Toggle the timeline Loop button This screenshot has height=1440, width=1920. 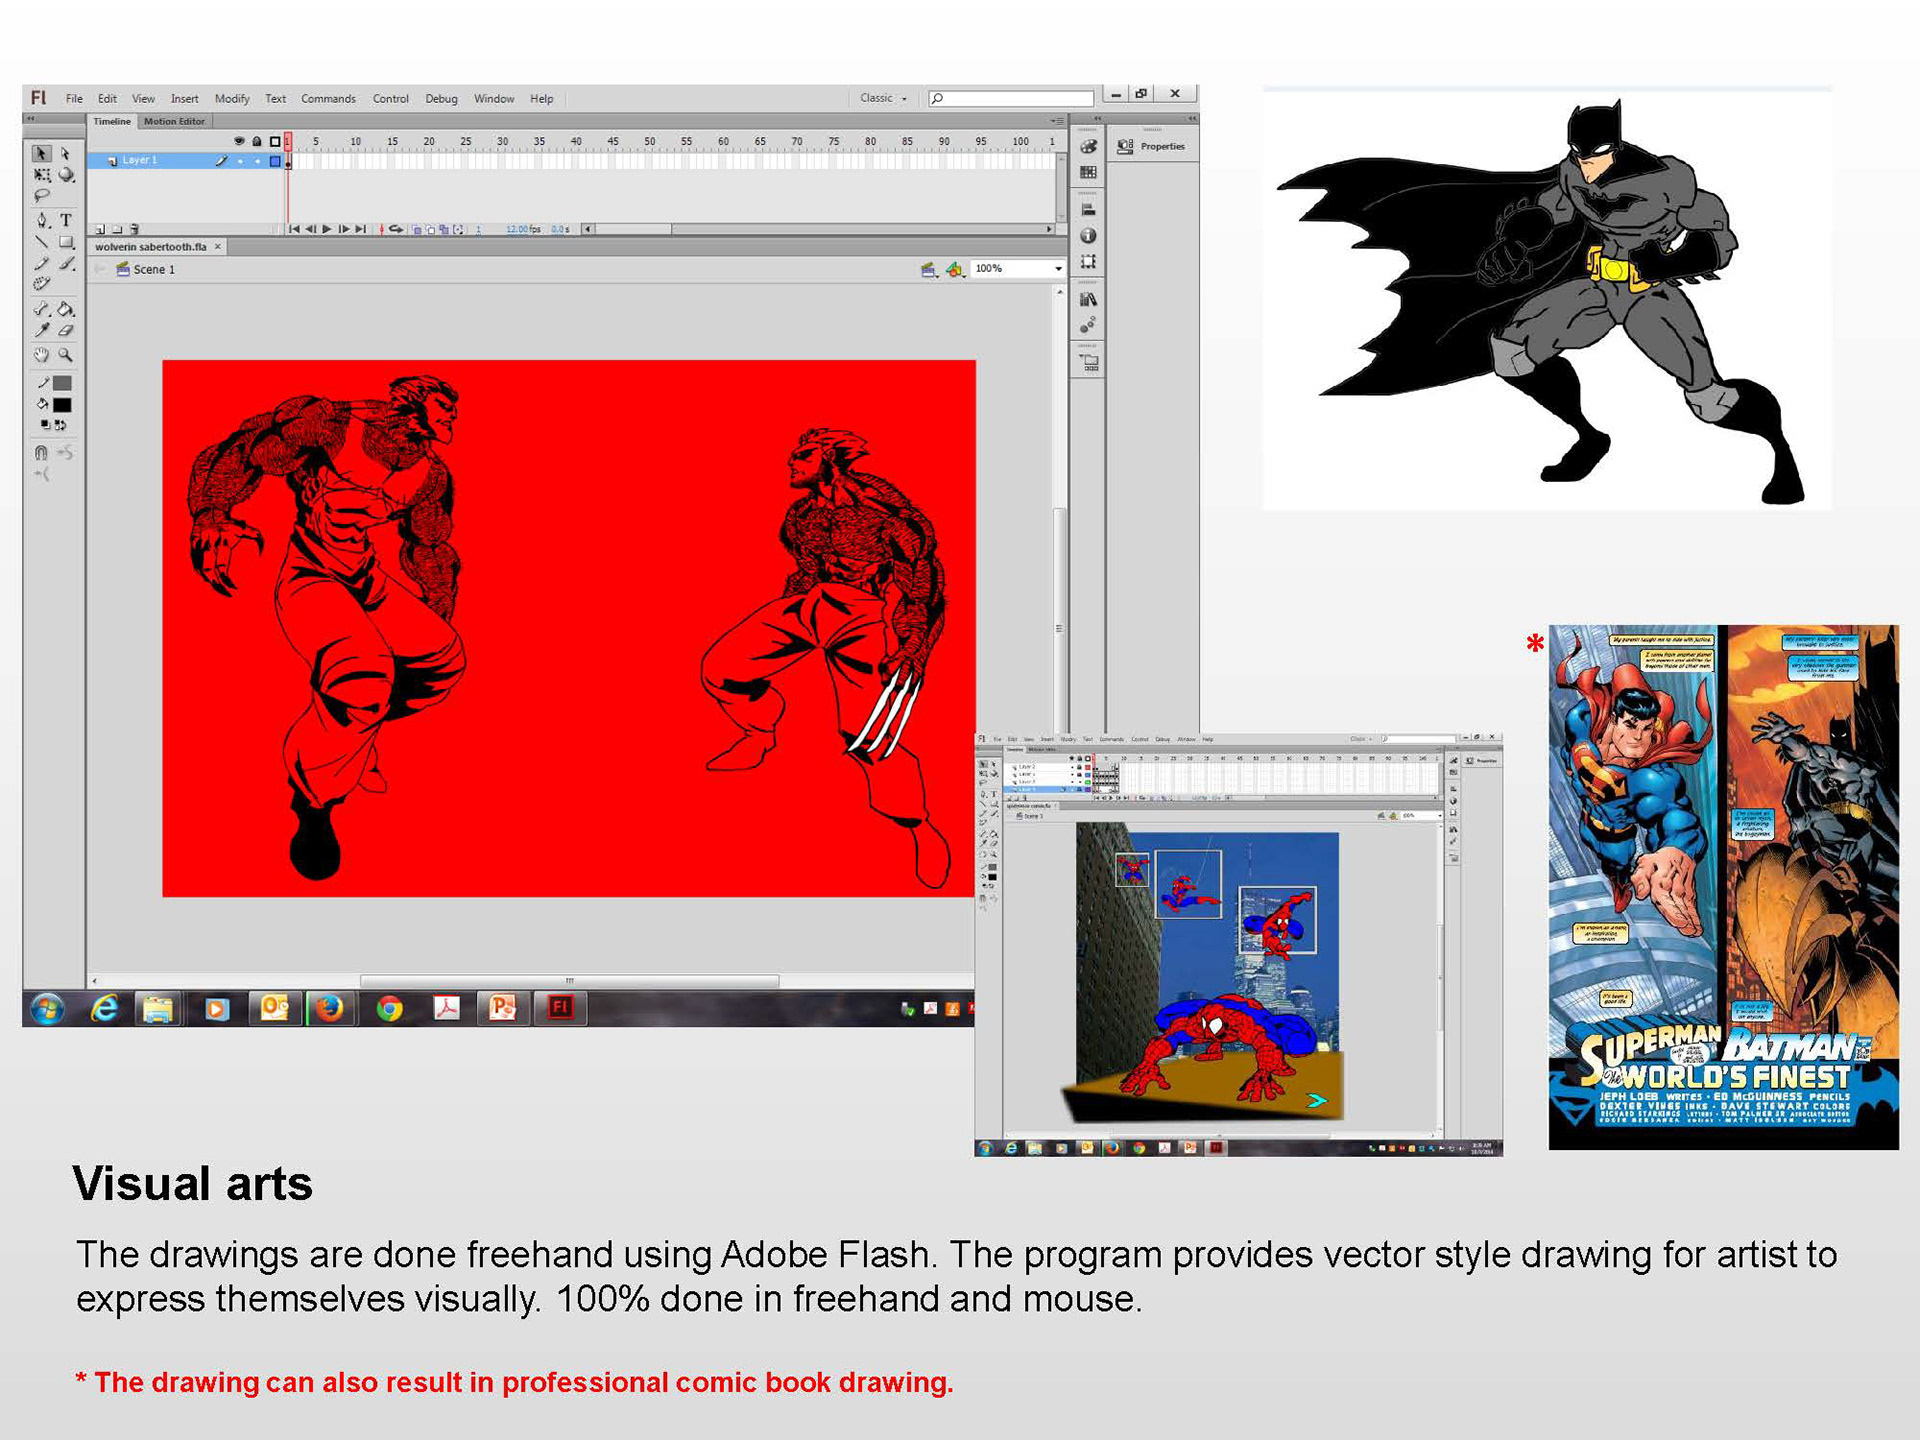click(396, 229)
